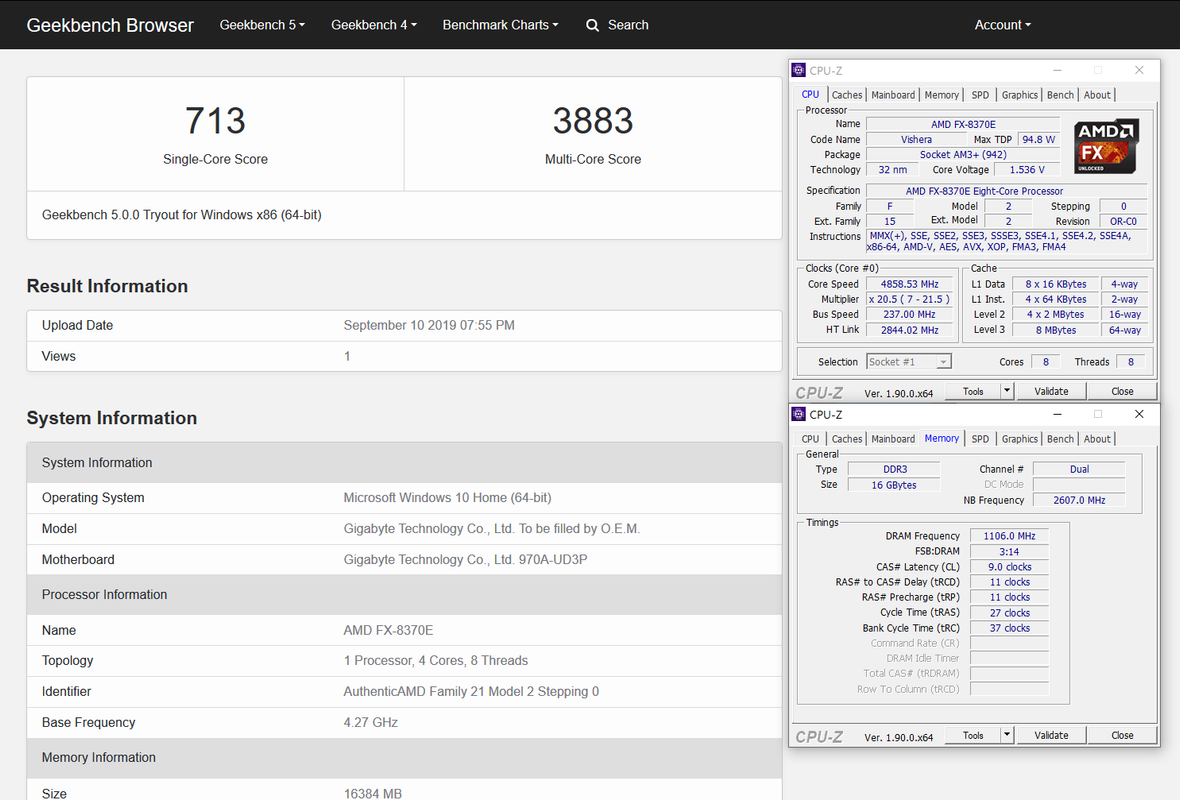Open Graphics tab in bottom CPU-Z window
Viewport: 1180px width, 800px height.
point(1020,439)
